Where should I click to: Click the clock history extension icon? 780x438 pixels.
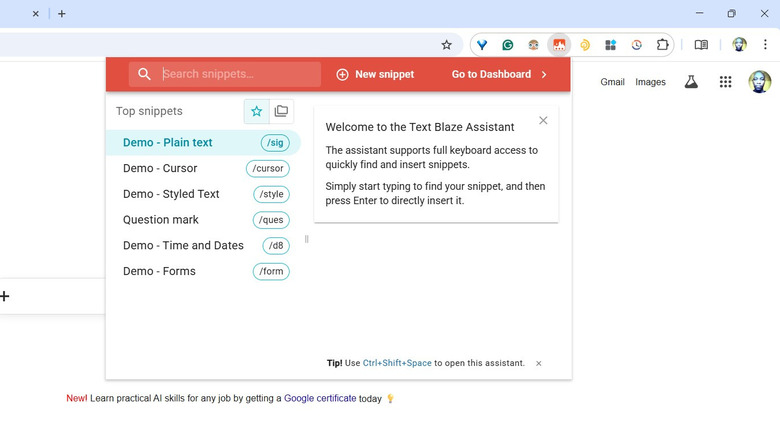click(636, 45)
